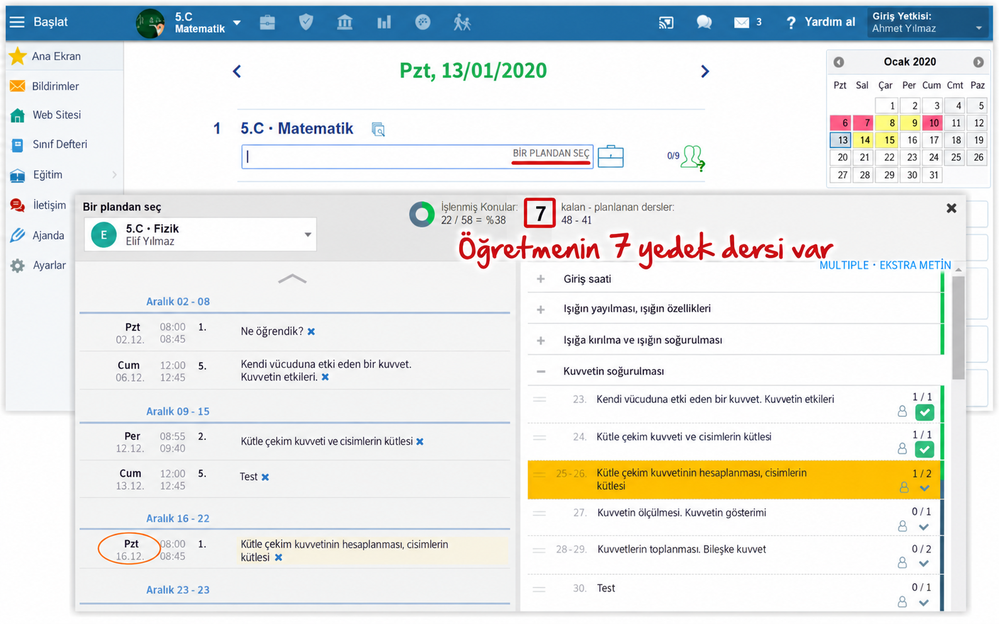Open the bar chart statistics icon
Screen dimensions: 999x624
coord(384,23)
